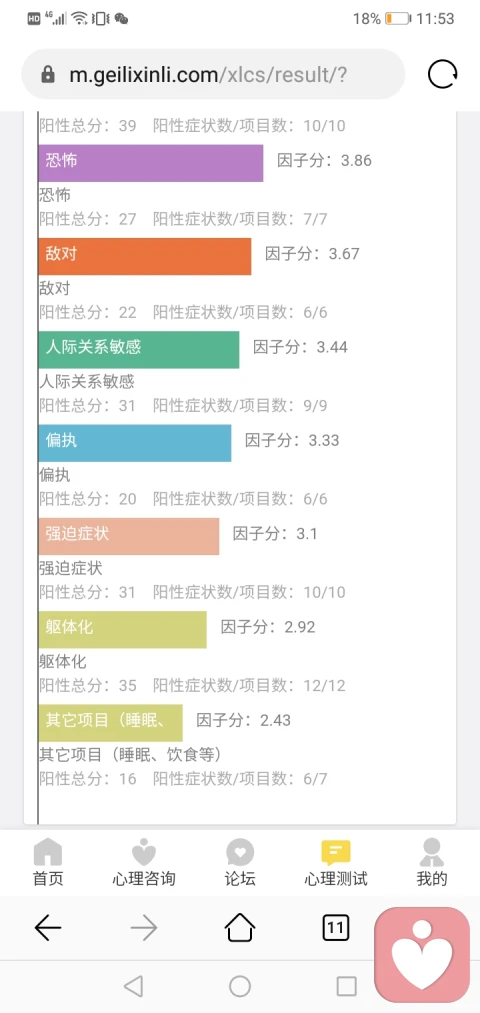Open the 论坛 forum icon
This screenshot has width=480, height=1013.
[x=240, y=862]
